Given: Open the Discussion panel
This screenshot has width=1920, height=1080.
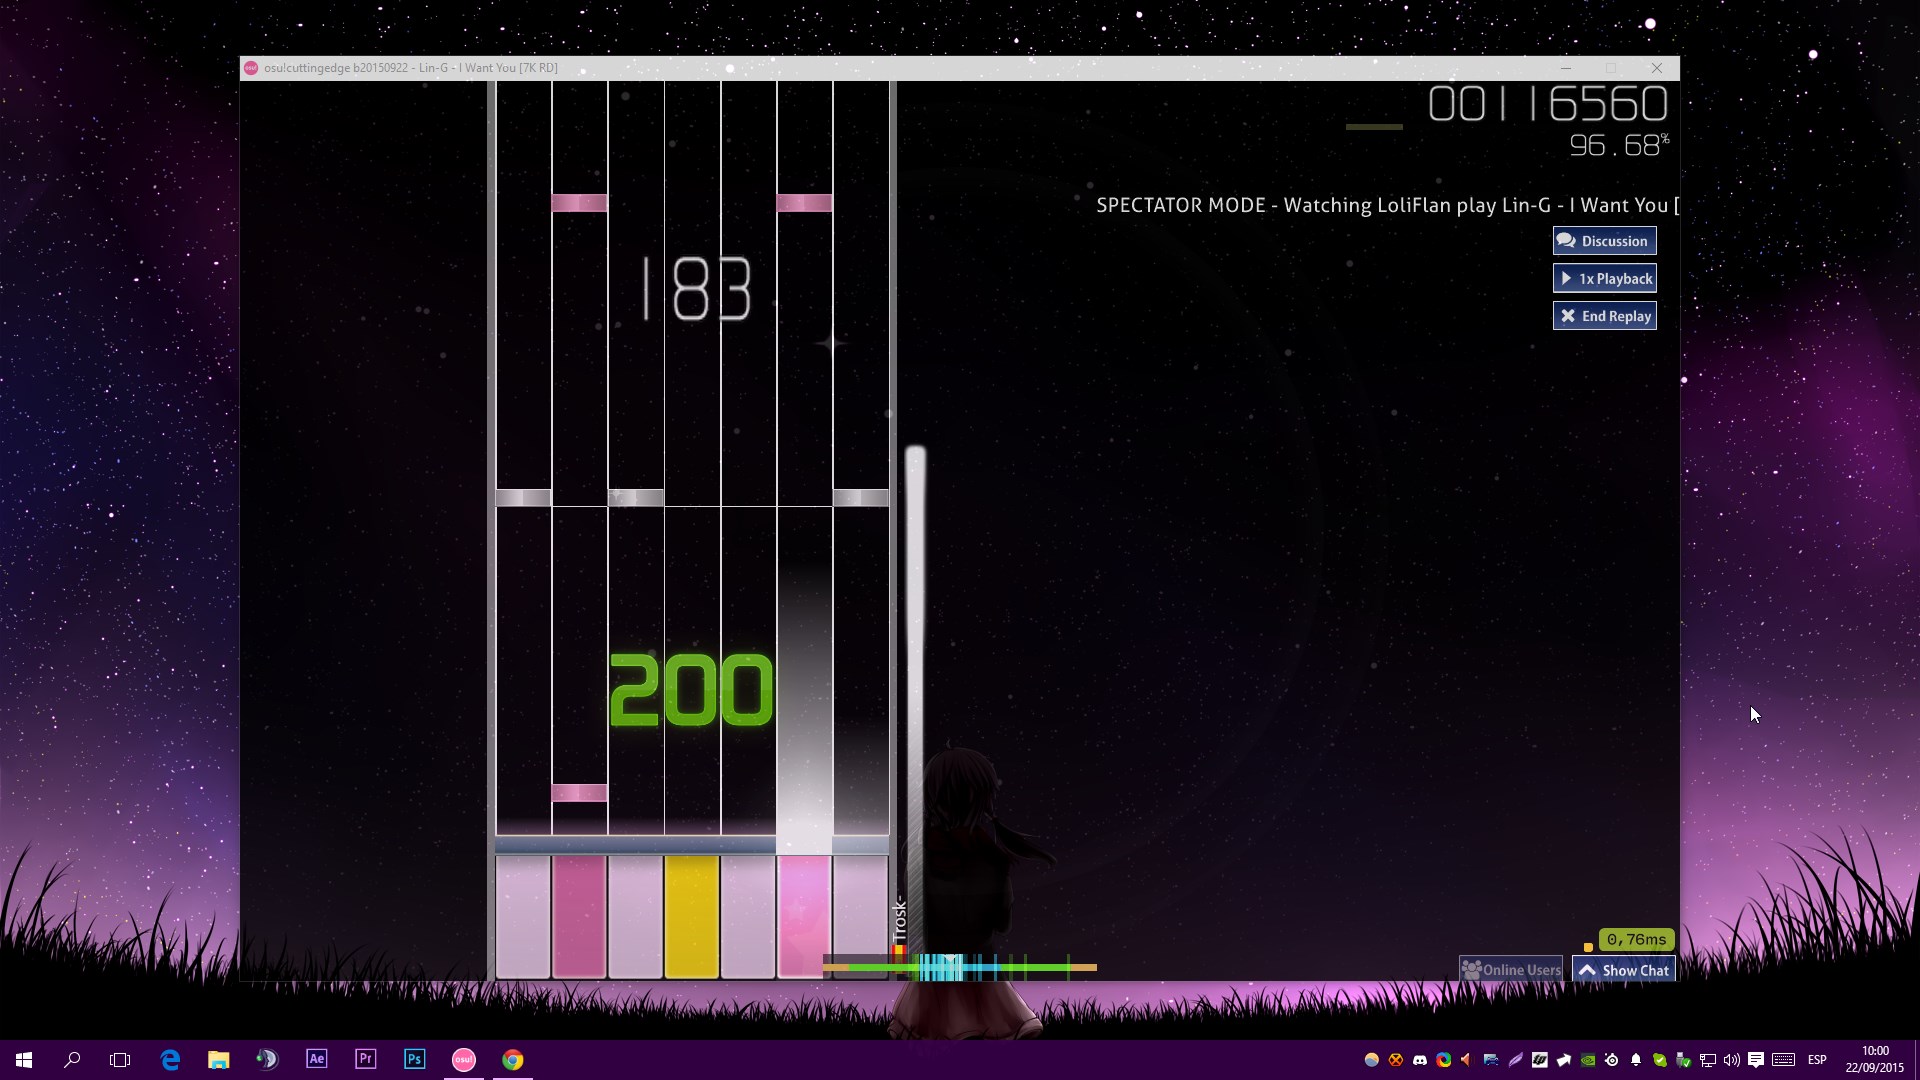Looking at the screenshot, I should [x=1604, y=241].
